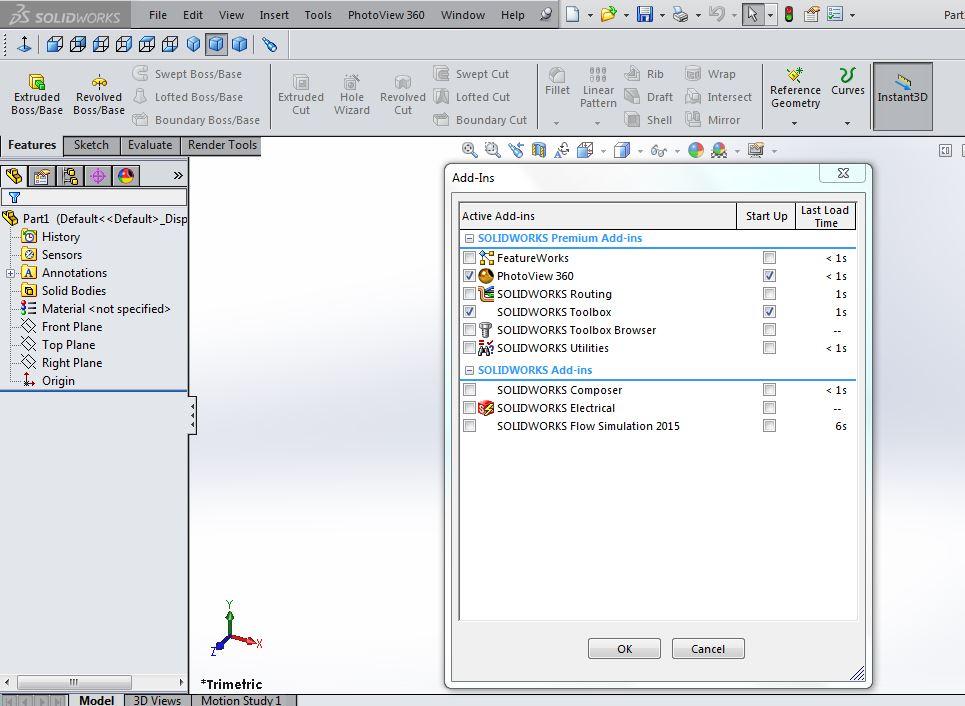Click the Revolved Boss/Base tool

pos(98,94)
